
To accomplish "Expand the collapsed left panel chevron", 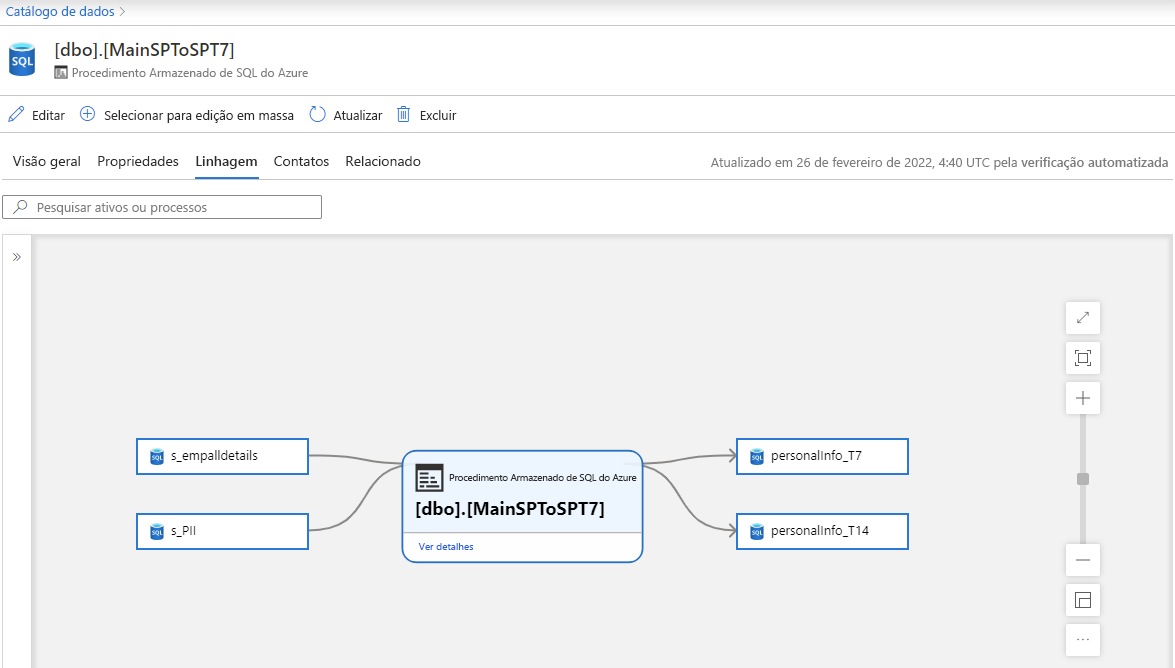I will [x=15, y=255].
